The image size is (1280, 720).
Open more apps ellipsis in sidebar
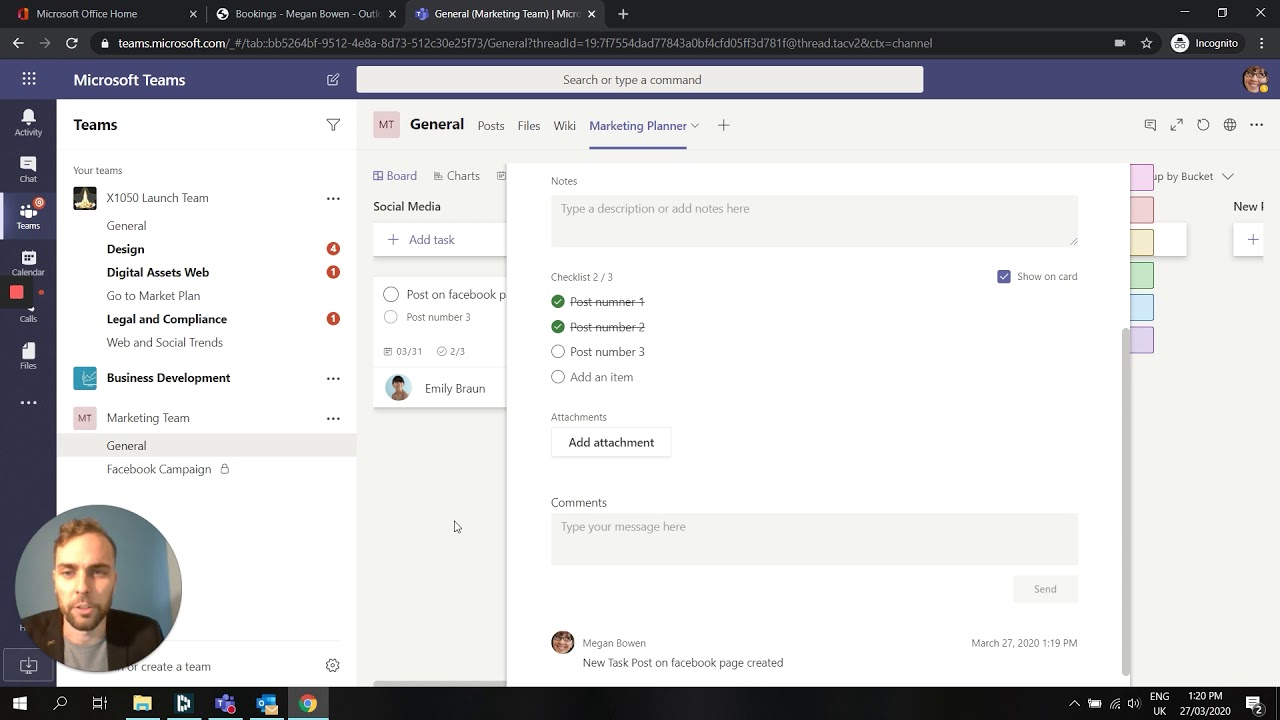pos(28,403)
